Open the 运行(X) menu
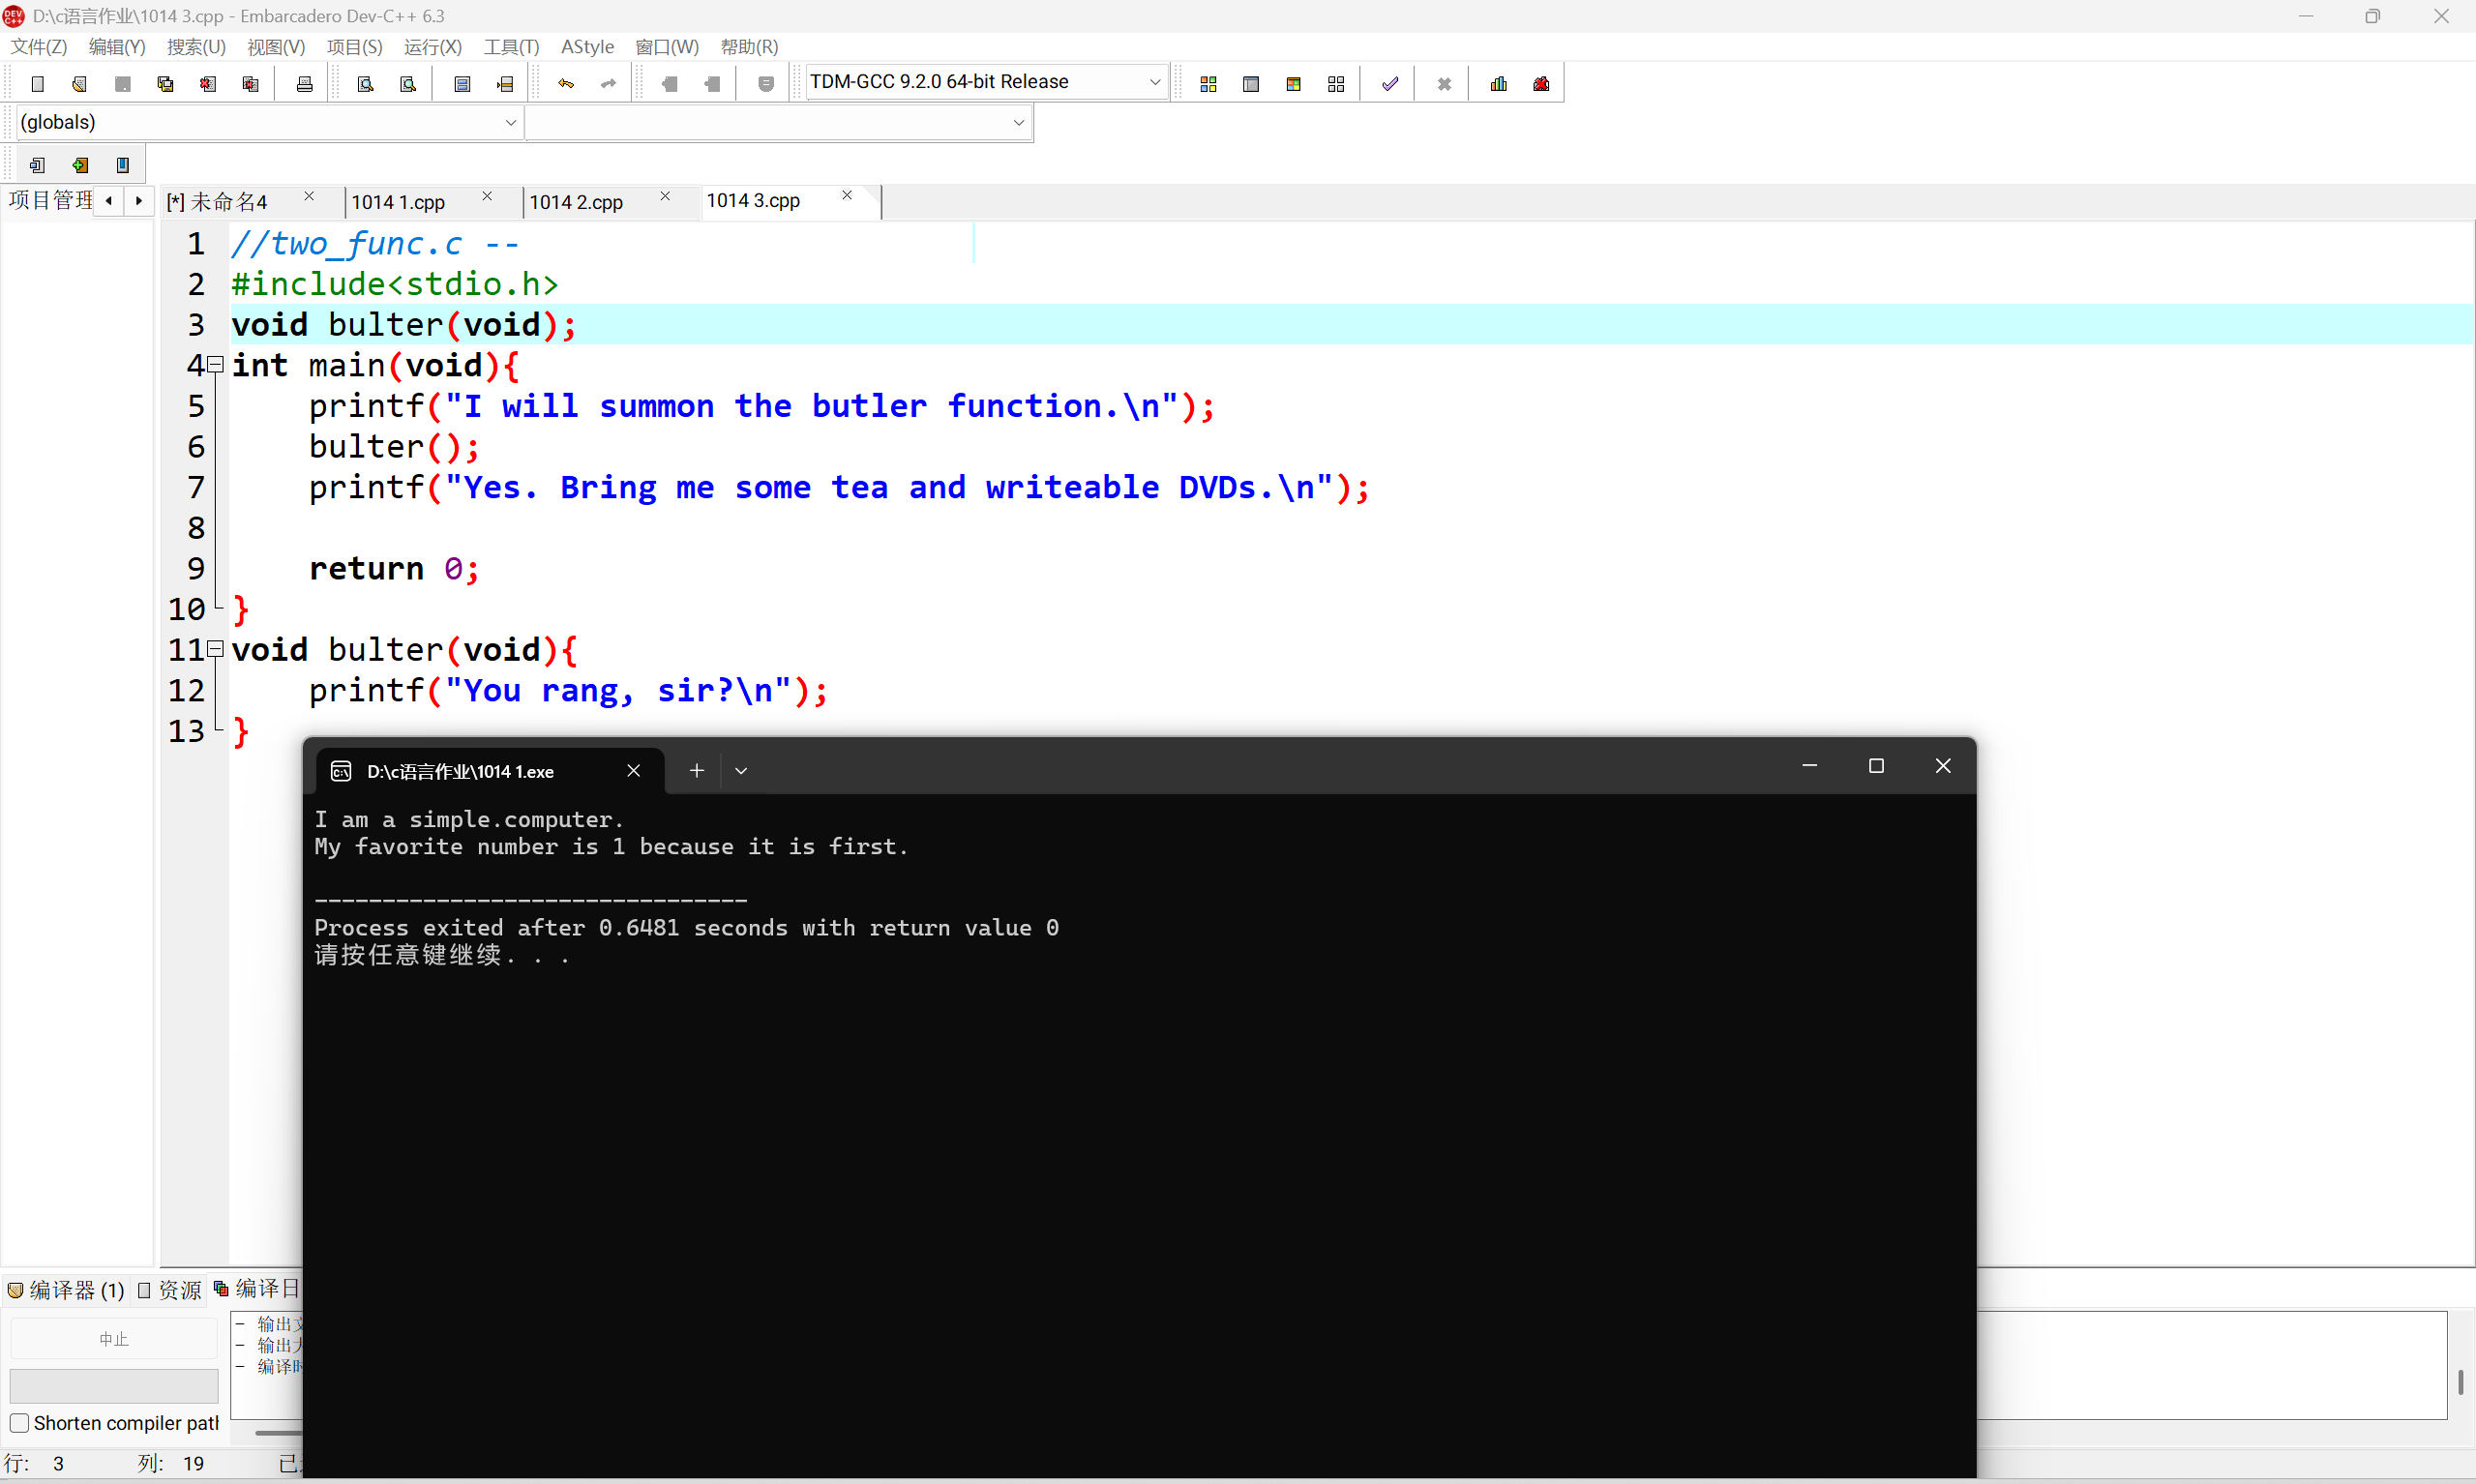This screenshot has width=2476, height=1484. (432, 47)
